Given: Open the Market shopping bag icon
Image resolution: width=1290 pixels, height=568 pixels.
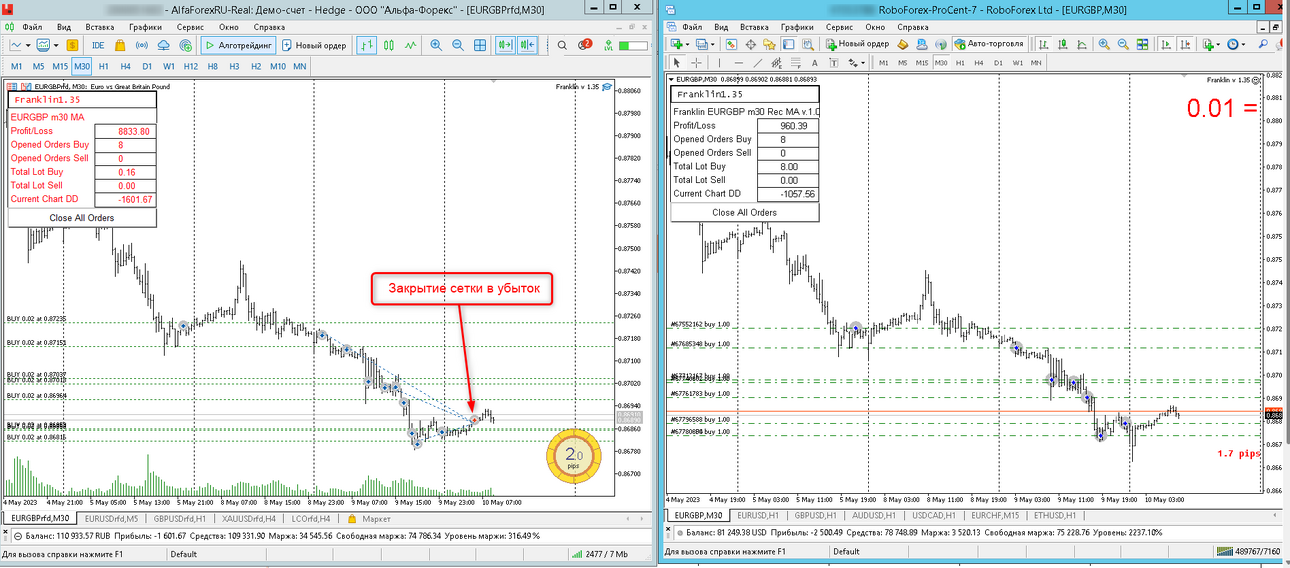Looking at the screenshot, I should 119,45.
